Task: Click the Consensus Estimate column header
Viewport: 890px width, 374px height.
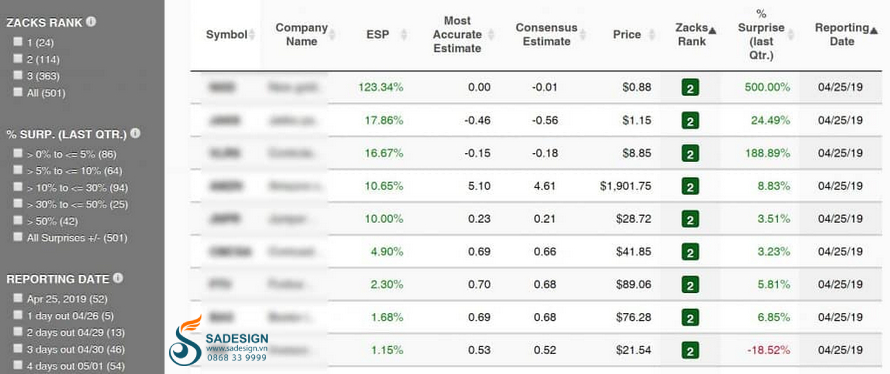Action: (546, 35)
